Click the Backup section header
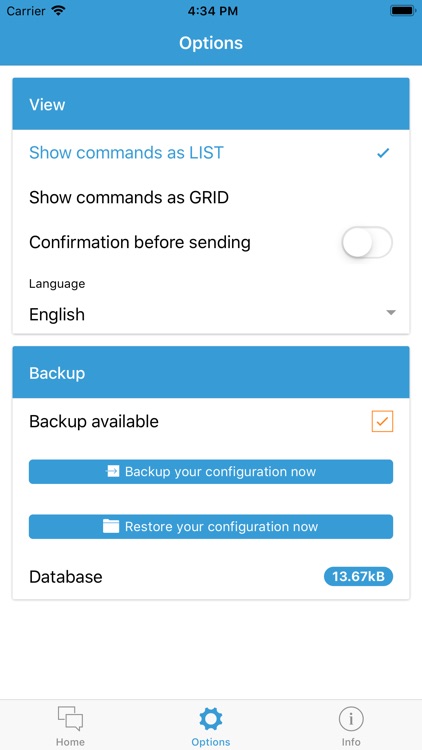 click(211, 373)
